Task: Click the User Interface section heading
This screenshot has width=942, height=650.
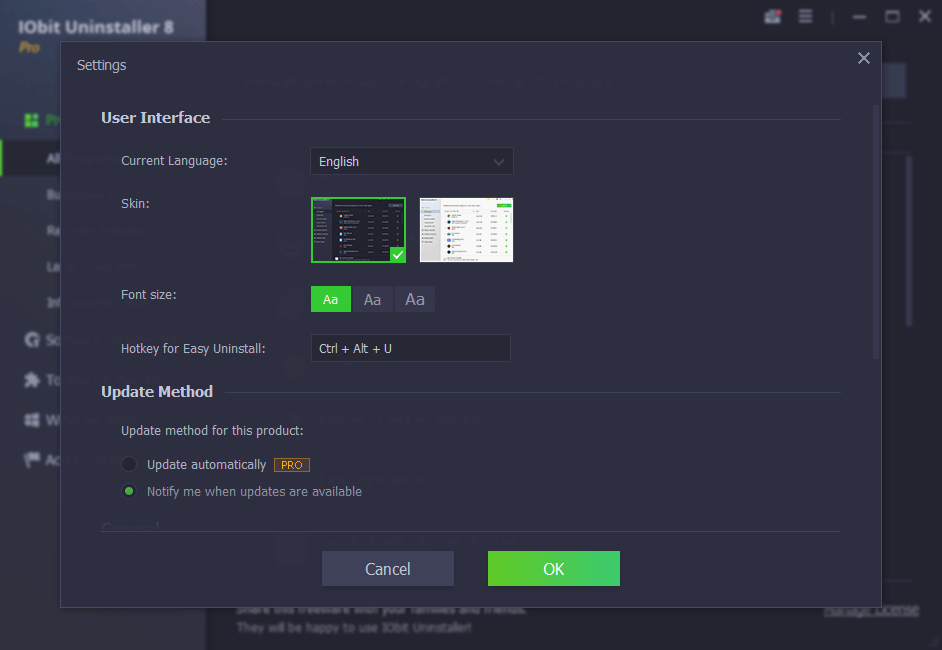Action: pos(156,118)
